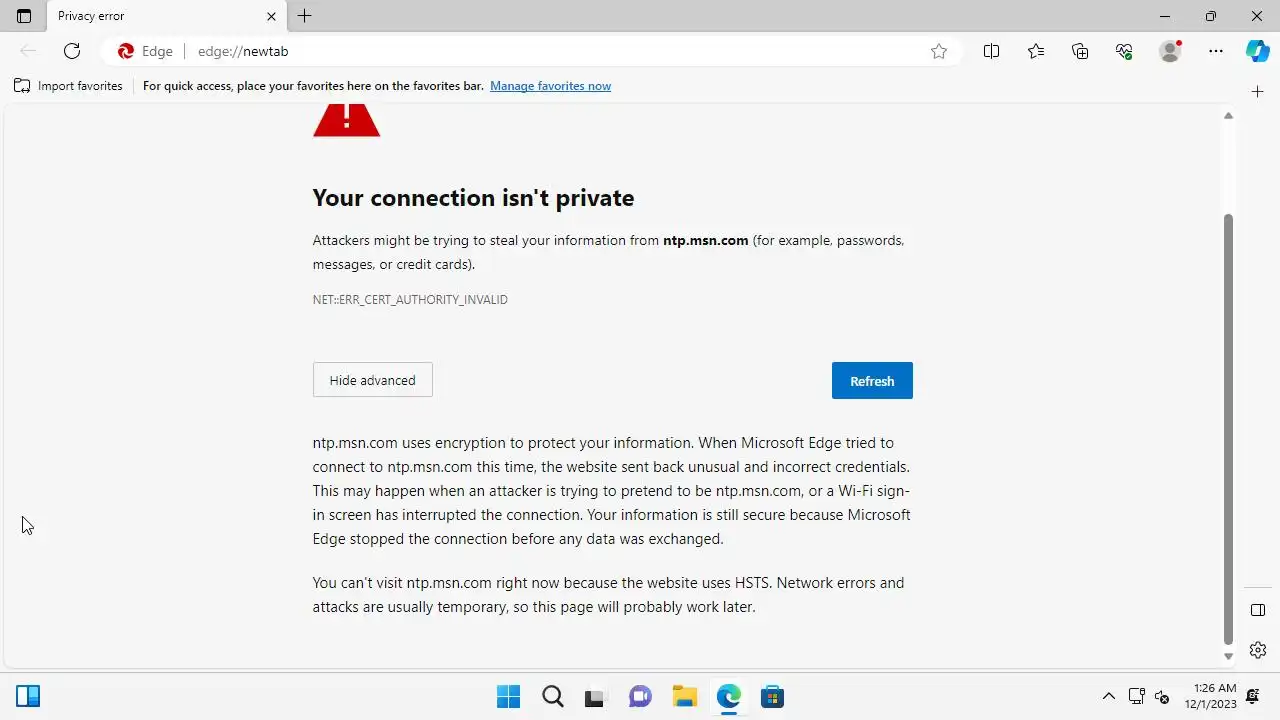The height and width of the screenshot is (720, 1280).
Task: Open Collections icon in toolbar
Action: pyautogui.click(x=1080, y=51)
